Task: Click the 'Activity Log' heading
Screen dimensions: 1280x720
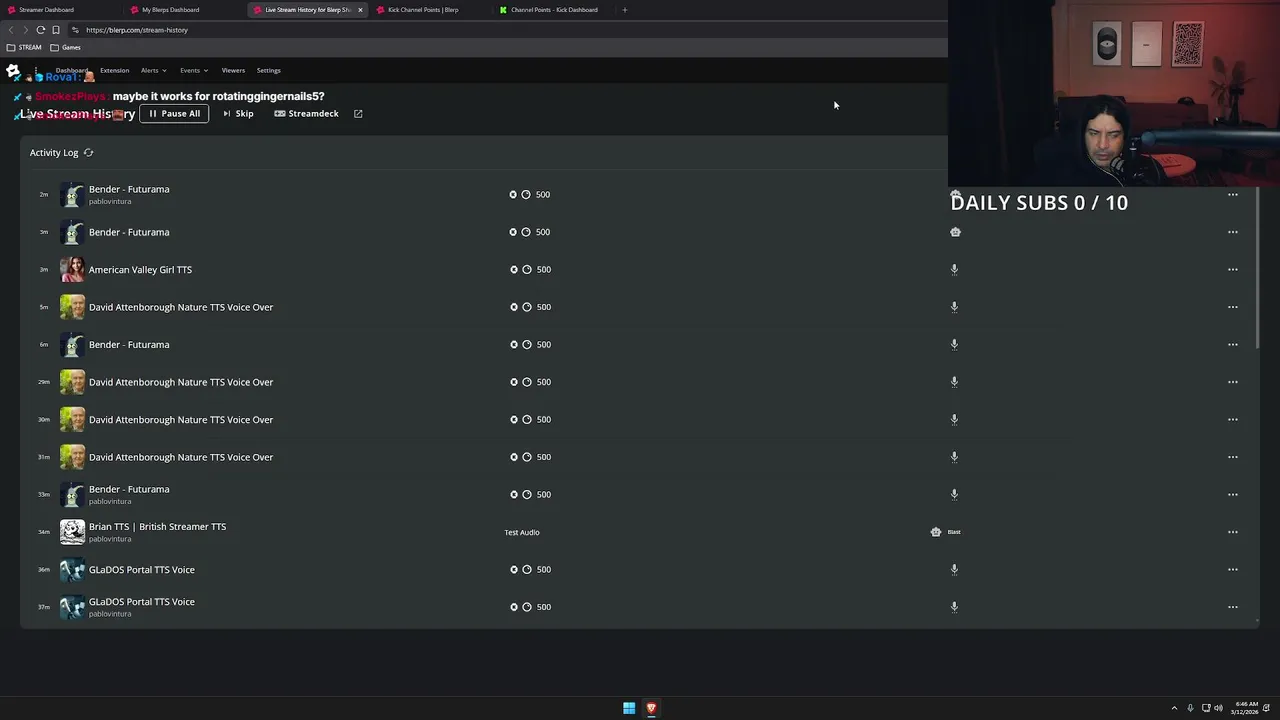Action: pyautogui.click(x=54, y=153)
